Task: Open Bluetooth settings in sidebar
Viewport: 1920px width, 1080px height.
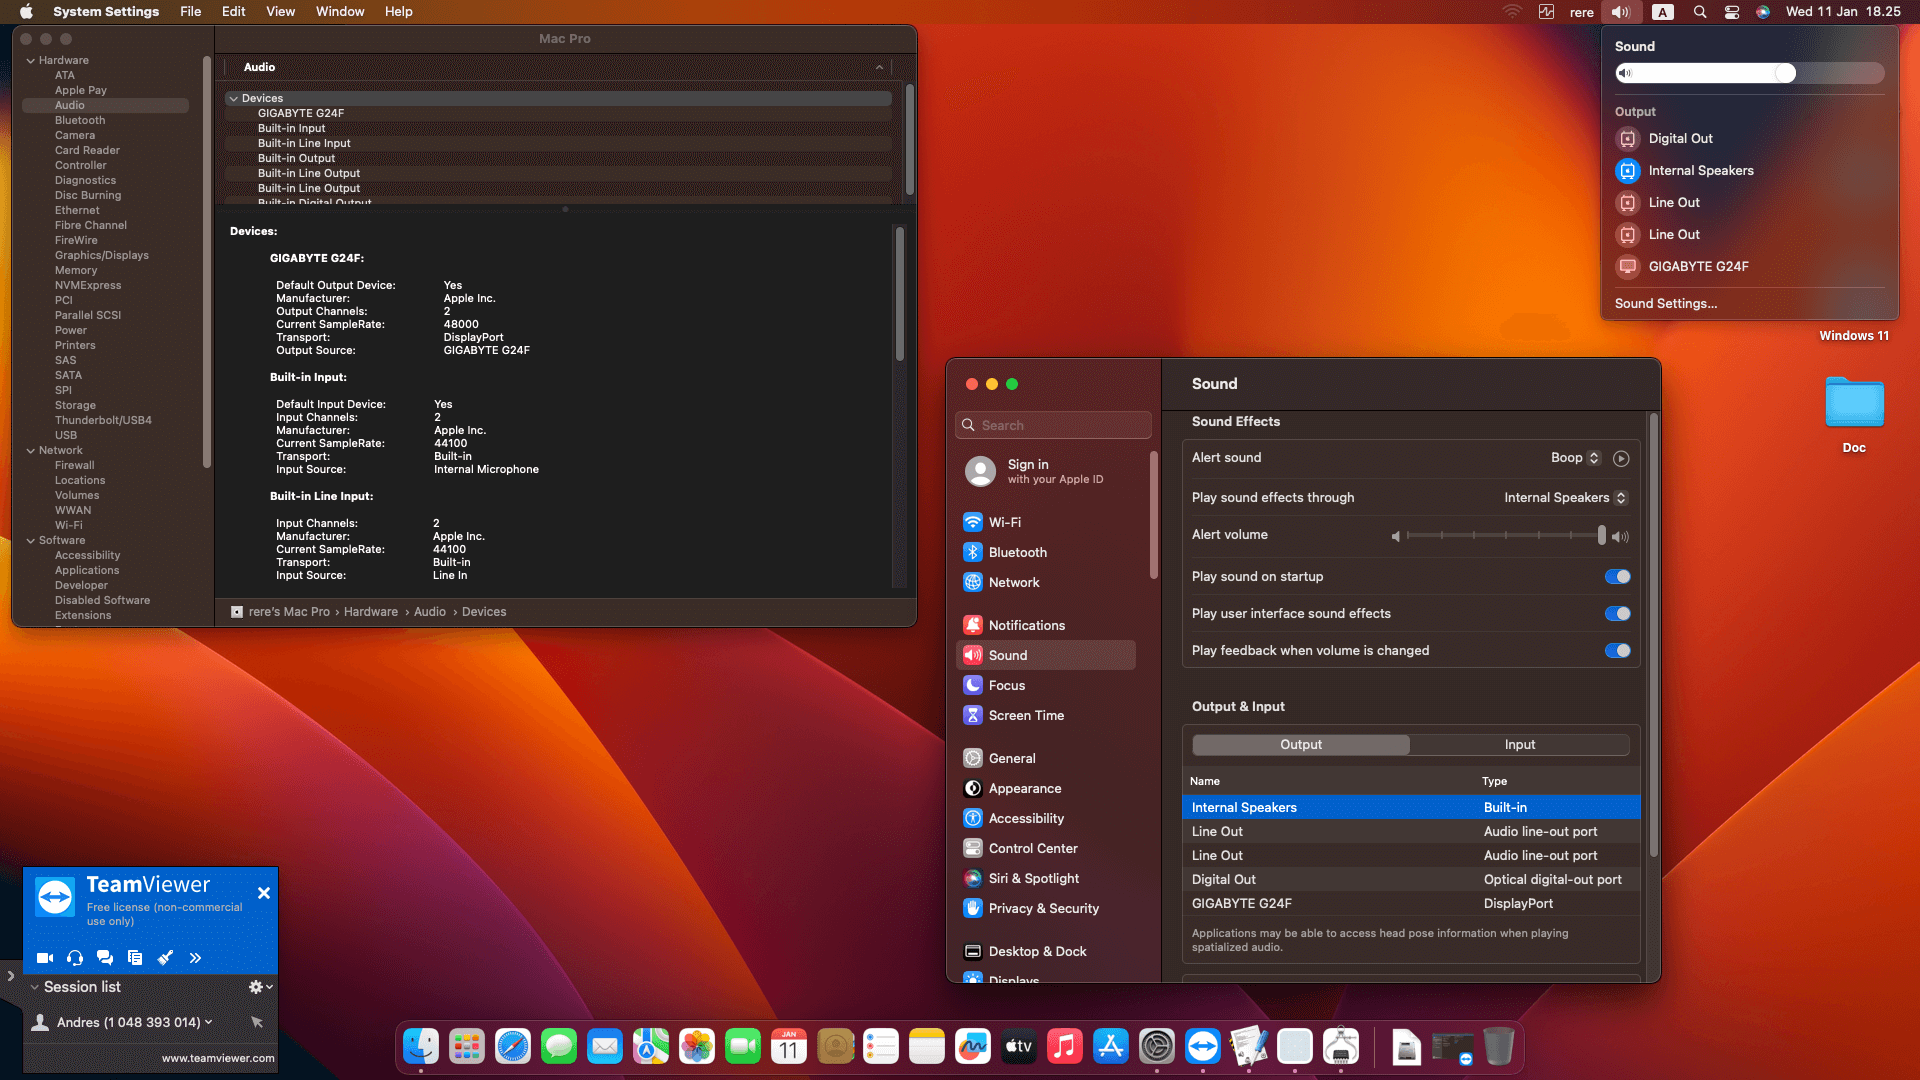Action: [x=1017, y=552]
